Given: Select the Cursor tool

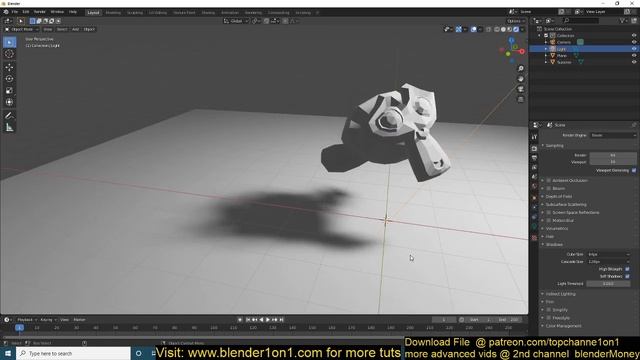Looking at the screenshot, I should pos(9,54).
